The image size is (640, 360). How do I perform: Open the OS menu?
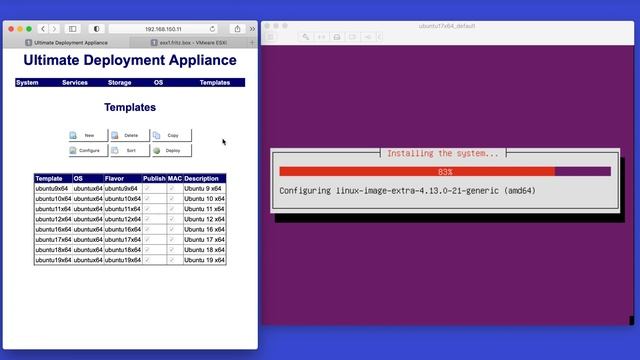pyautogui.click(x=158, y=82)
